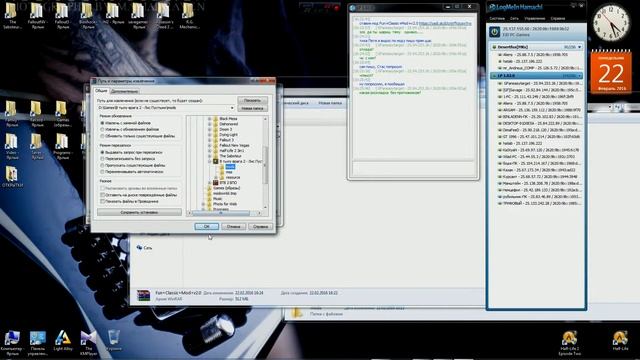640x360 pixels.
Task: Click the Справка button in extraction dialog
Action: [x=260, y=226]
